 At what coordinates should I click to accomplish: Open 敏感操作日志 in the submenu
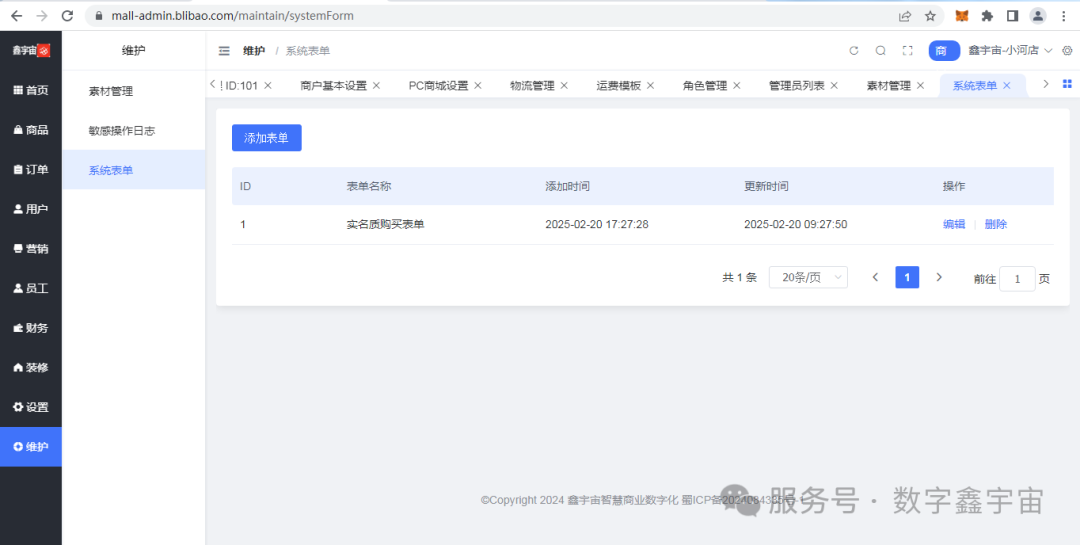coord(134,130)
